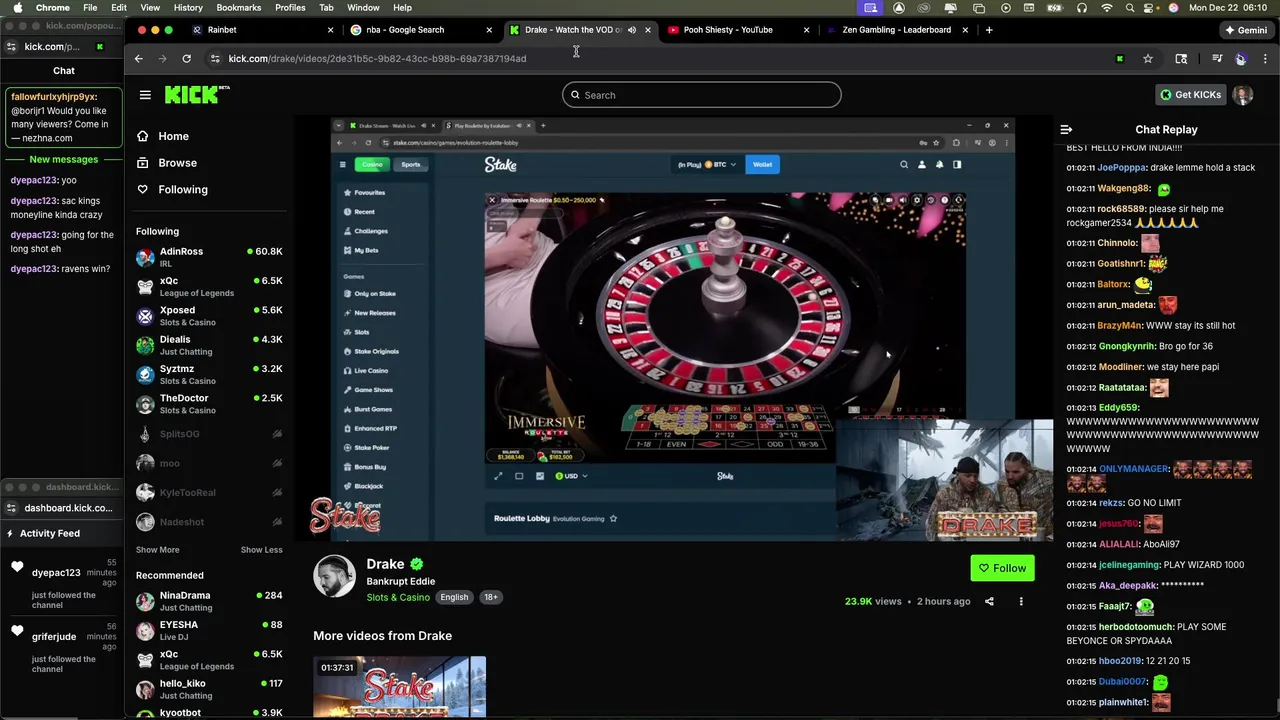Collapse the Chat Replay panel icon
The height and width of the screenshot is (720, 1280).
(x=1066, y=129)
